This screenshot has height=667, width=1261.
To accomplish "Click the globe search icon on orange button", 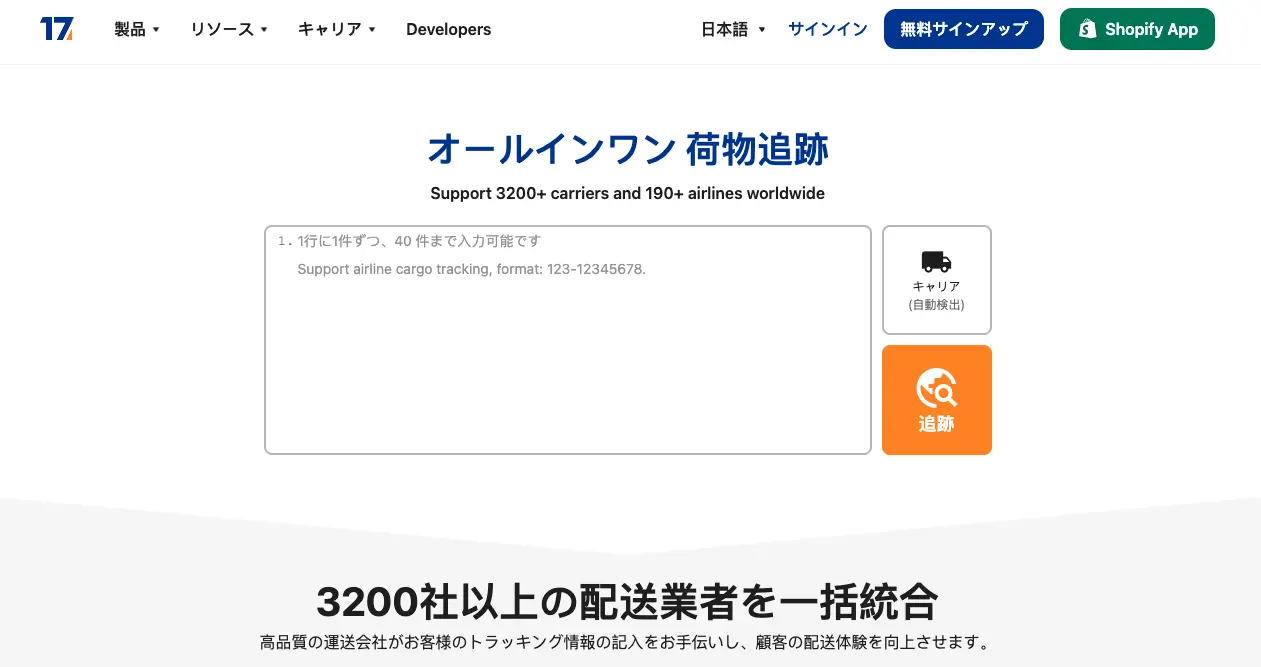I will (936, 388).
